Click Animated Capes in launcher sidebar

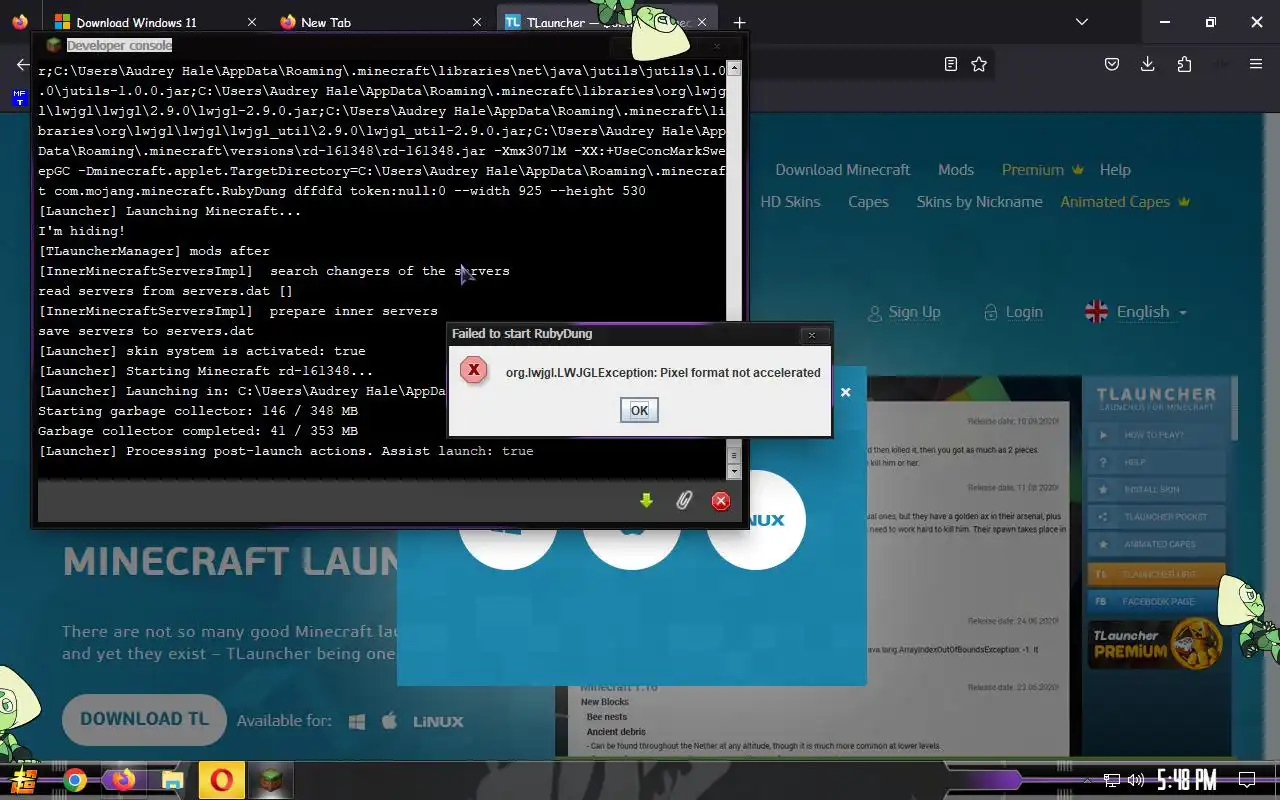click(x=1156, y=544)
